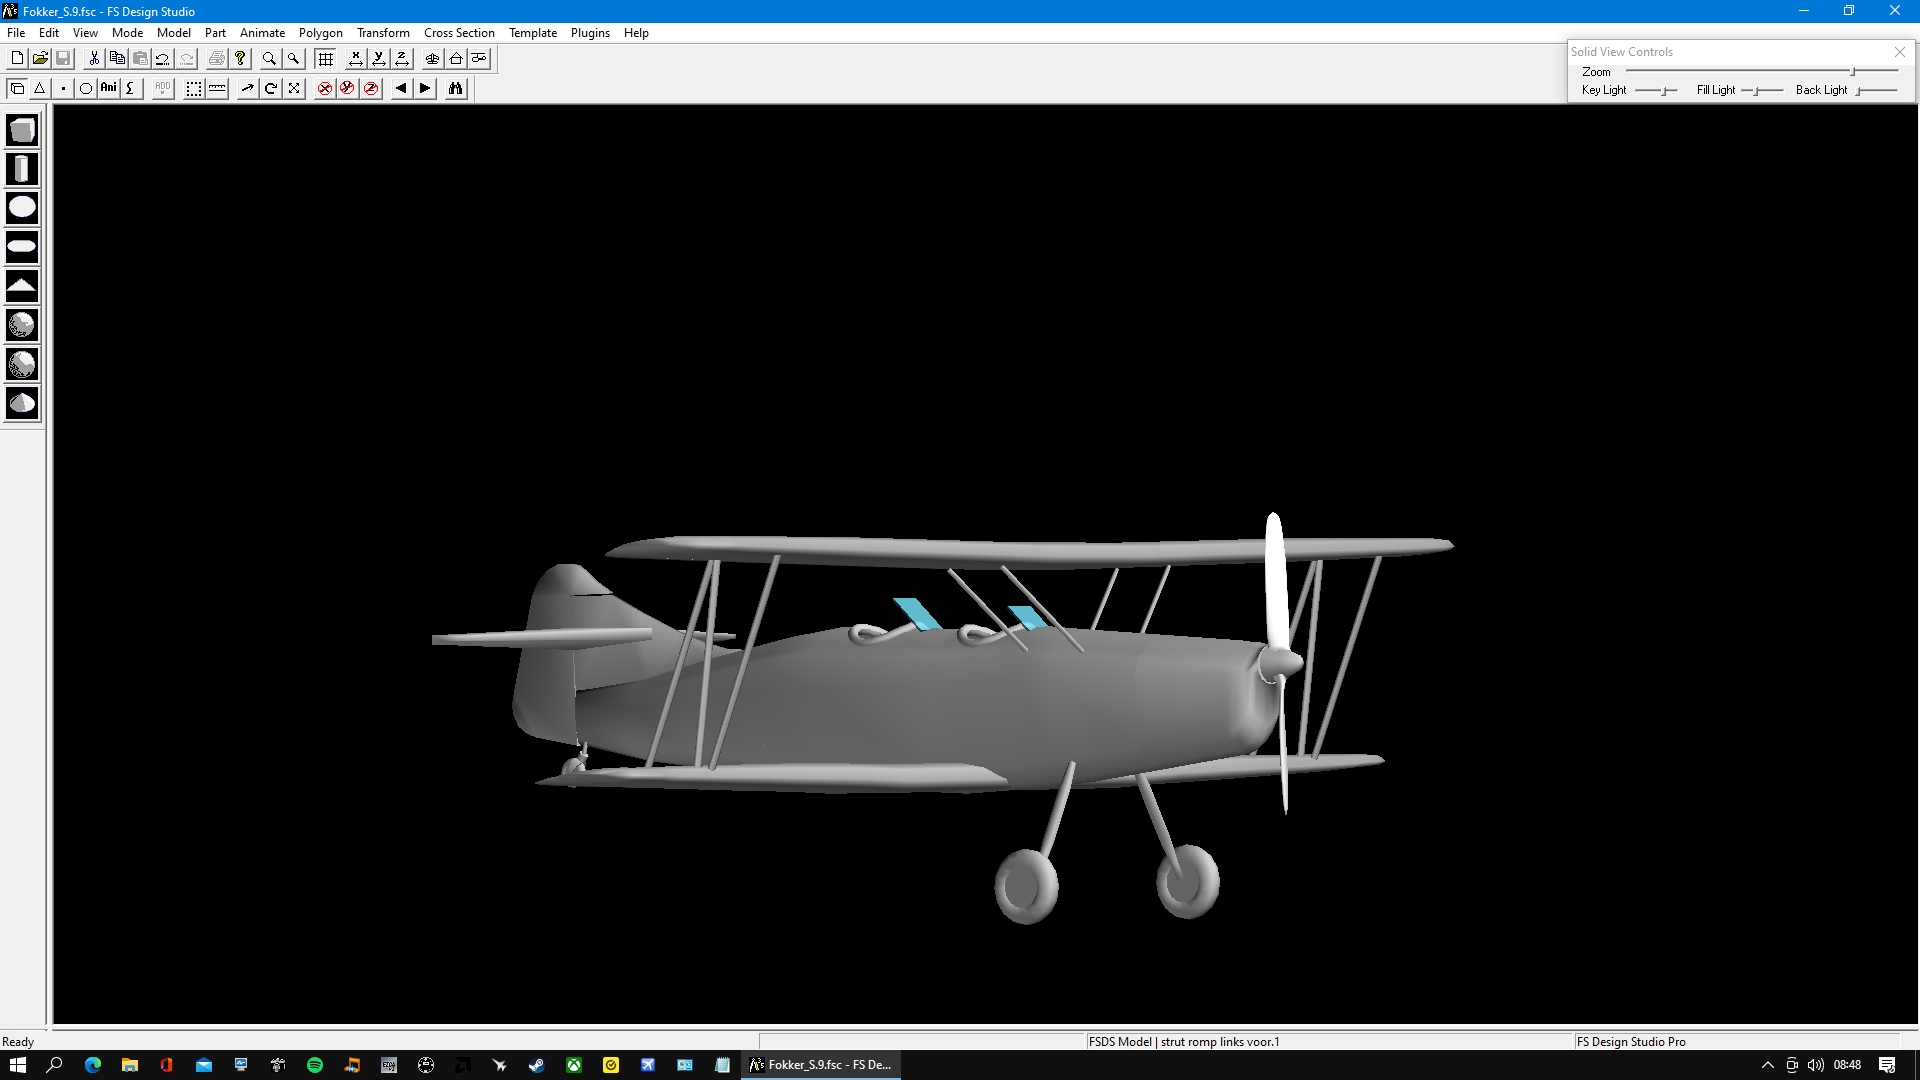Screen dimensions: 1920x1080
Task: Choose the move arrow tool
Action: (247, 89)
